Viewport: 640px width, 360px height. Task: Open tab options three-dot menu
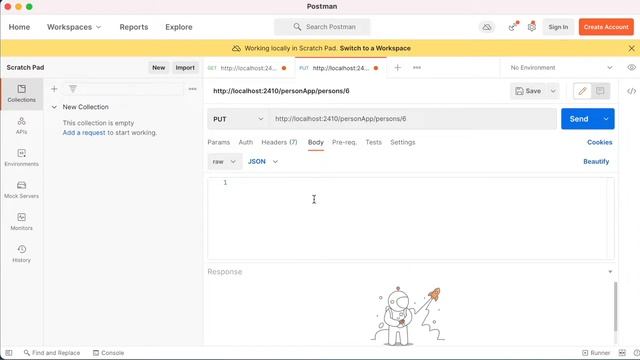point(417,68)
